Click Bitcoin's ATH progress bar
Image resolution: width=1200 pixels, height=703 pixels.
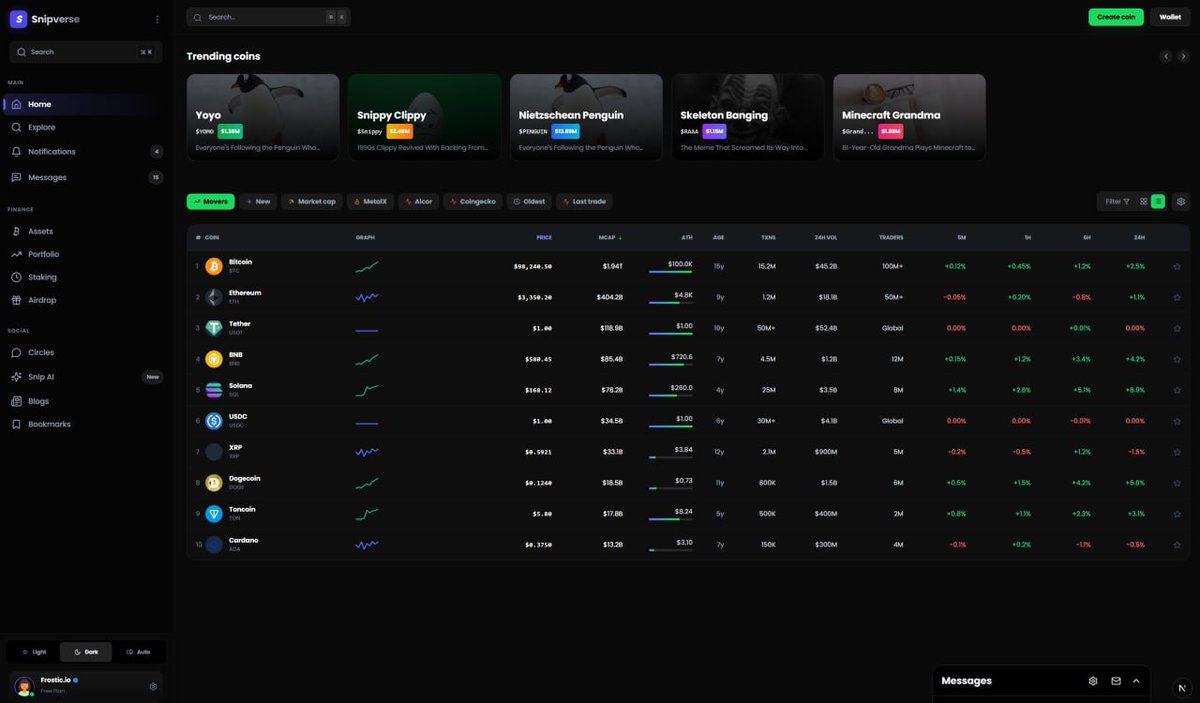click(x=671, y=272)
